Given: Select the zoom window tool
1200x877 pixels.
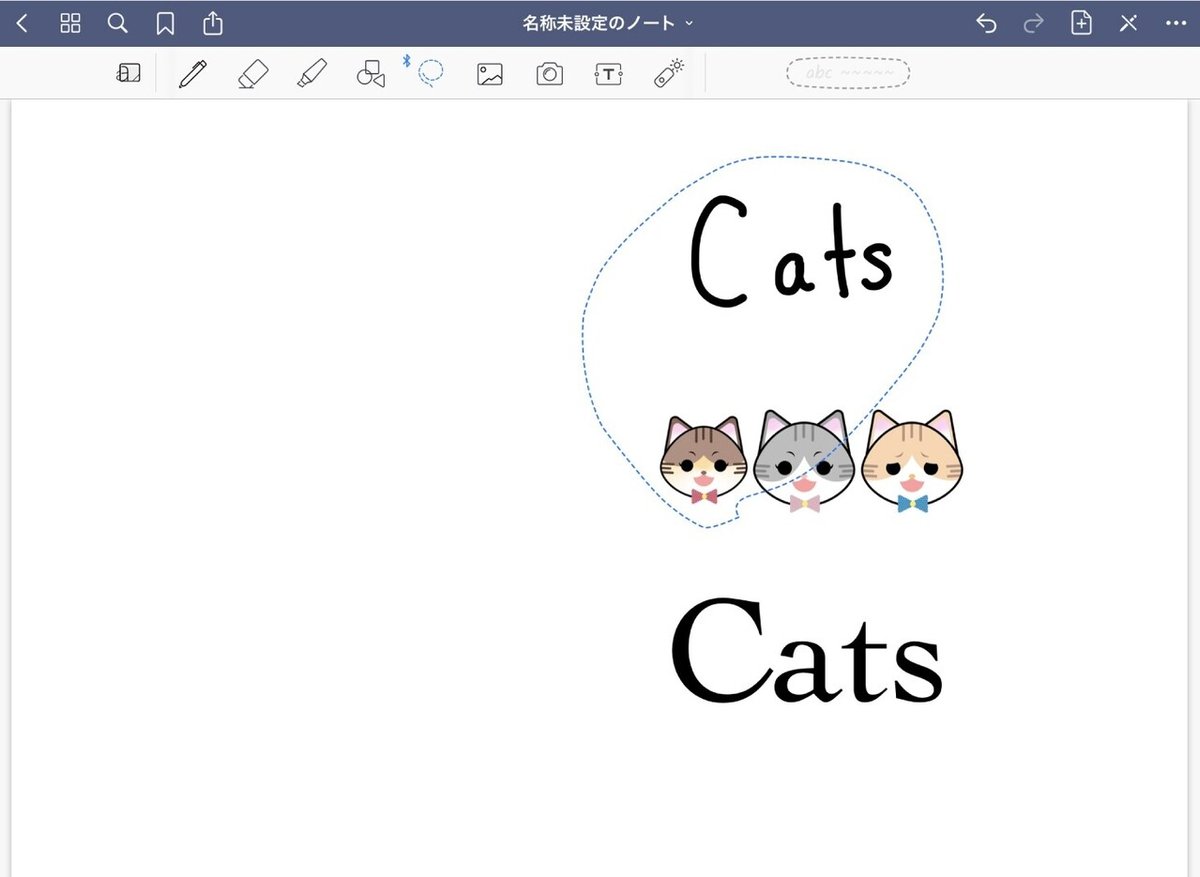Looking at the screenshot, I should point(128,73).
